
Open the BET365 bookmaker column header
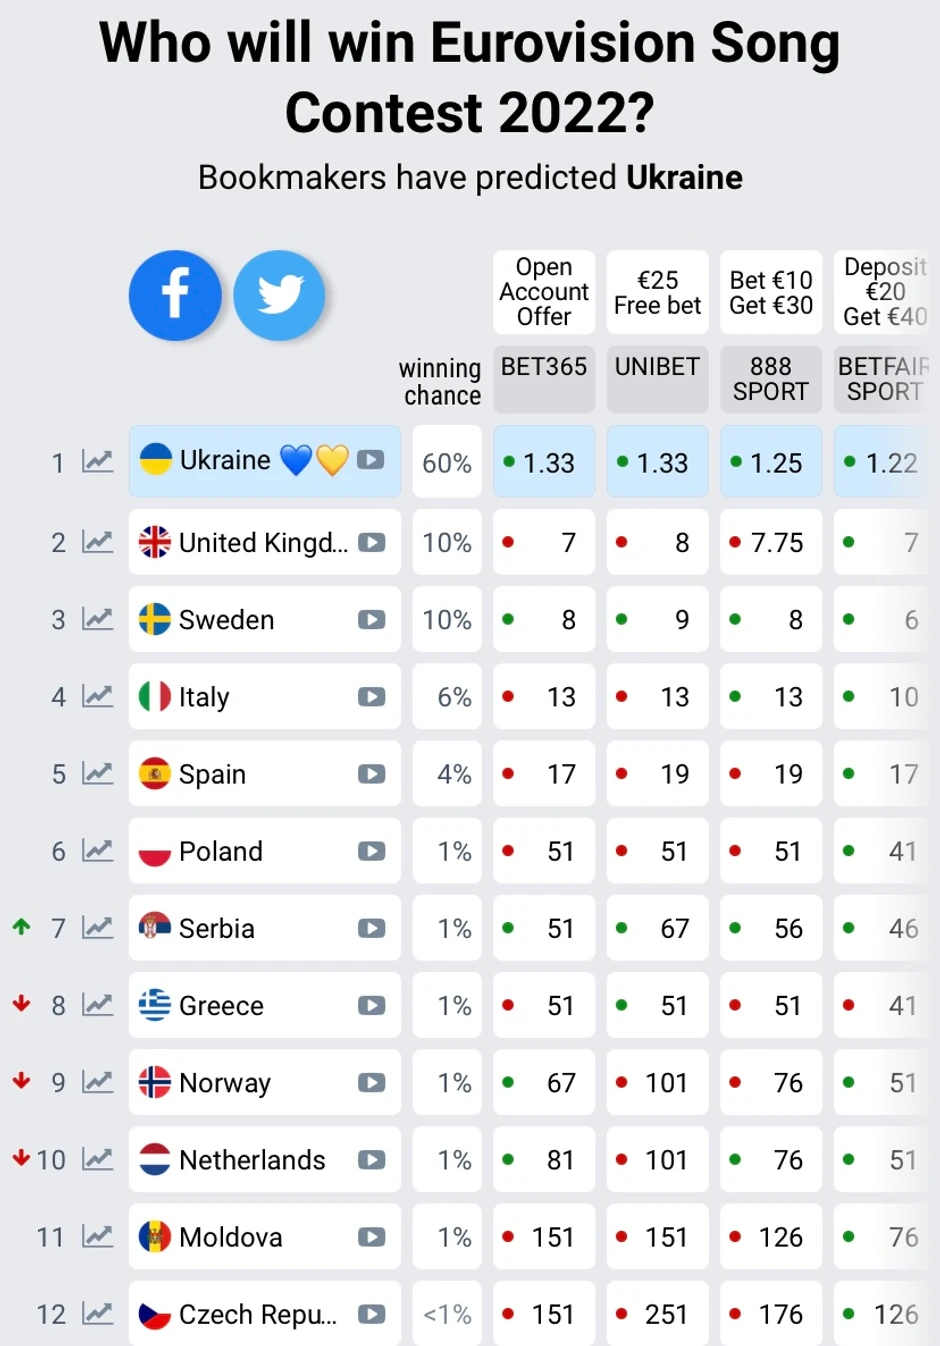544,379
